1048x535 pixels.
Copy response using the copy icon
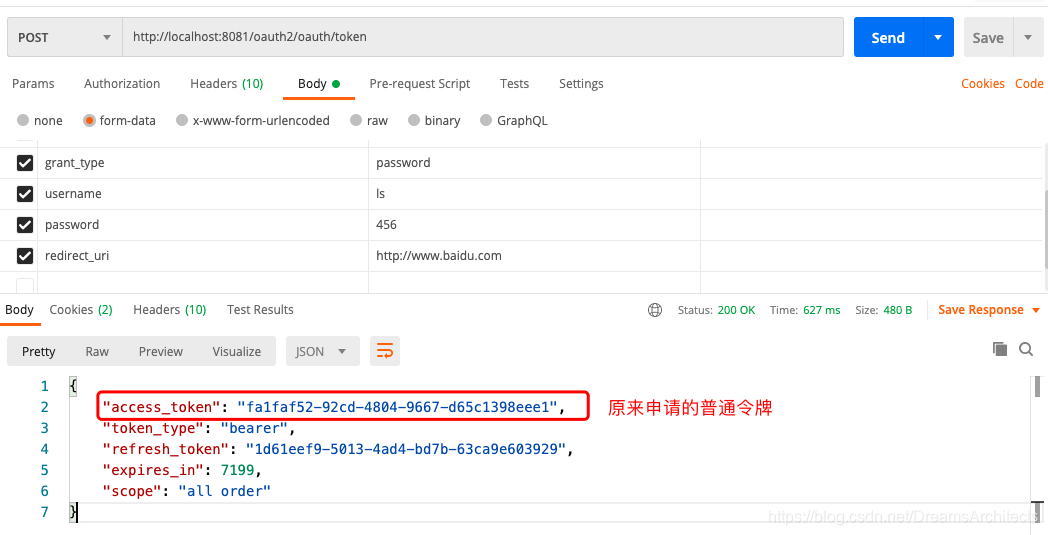pos(1000,348)
